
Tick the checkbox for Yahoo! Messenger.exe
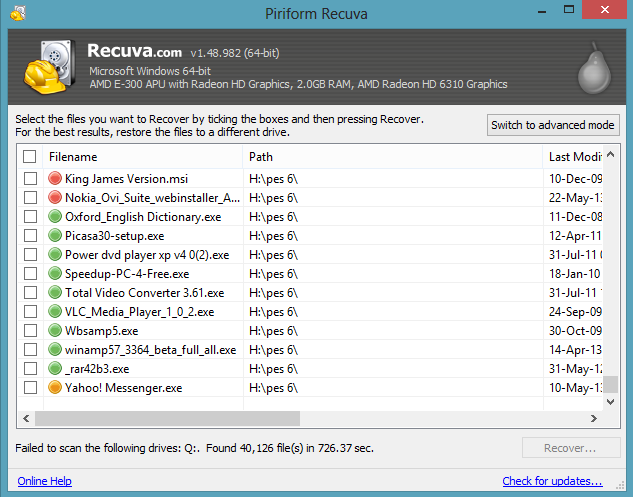[30, 387]
